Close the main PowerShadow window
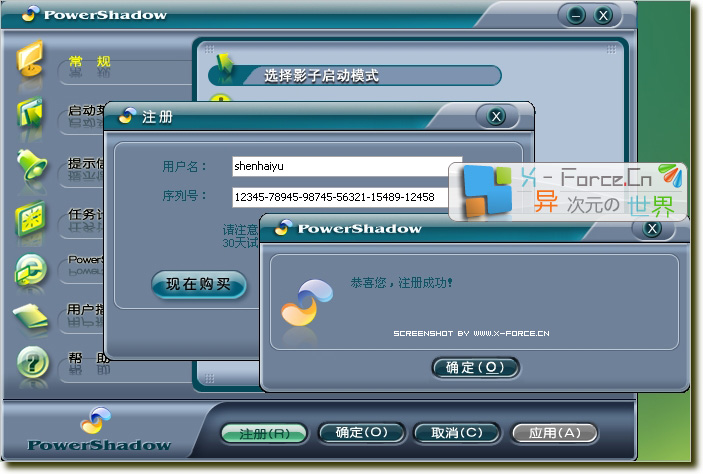This screenshot has height=474, width=703. coord(603,16)
